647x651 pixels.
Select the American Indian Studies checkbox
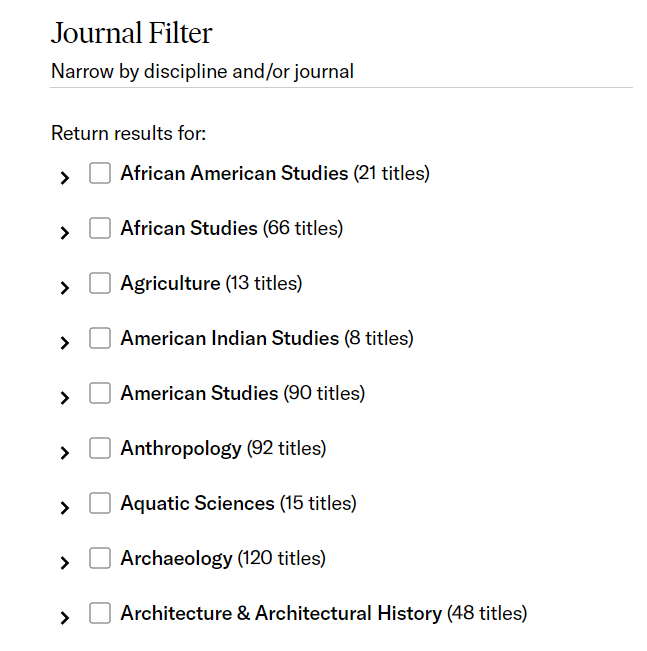[100, 338]
